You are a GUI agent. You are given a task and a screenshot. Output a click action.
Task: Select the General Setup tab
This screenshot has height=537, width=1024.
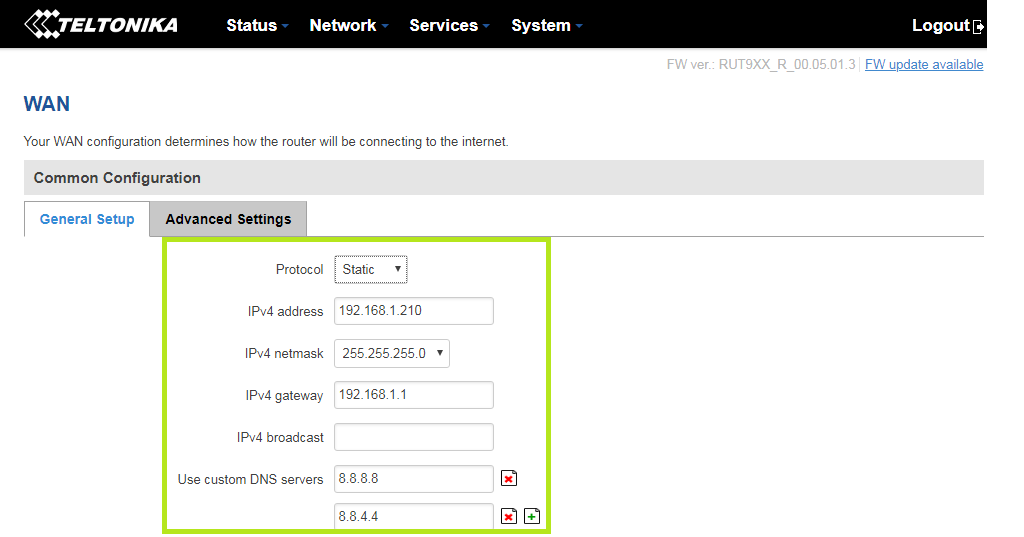click(87, 219)
